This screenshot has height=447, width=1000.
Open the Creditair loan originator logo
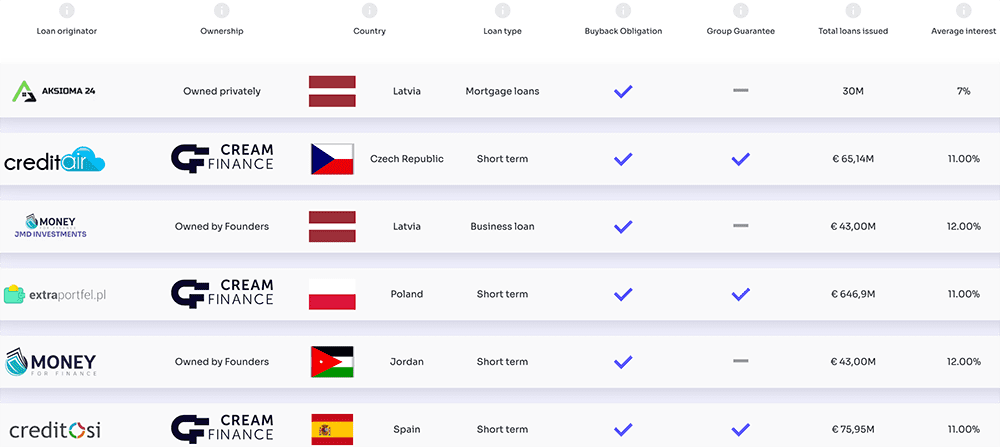click(x=55, y=160)
